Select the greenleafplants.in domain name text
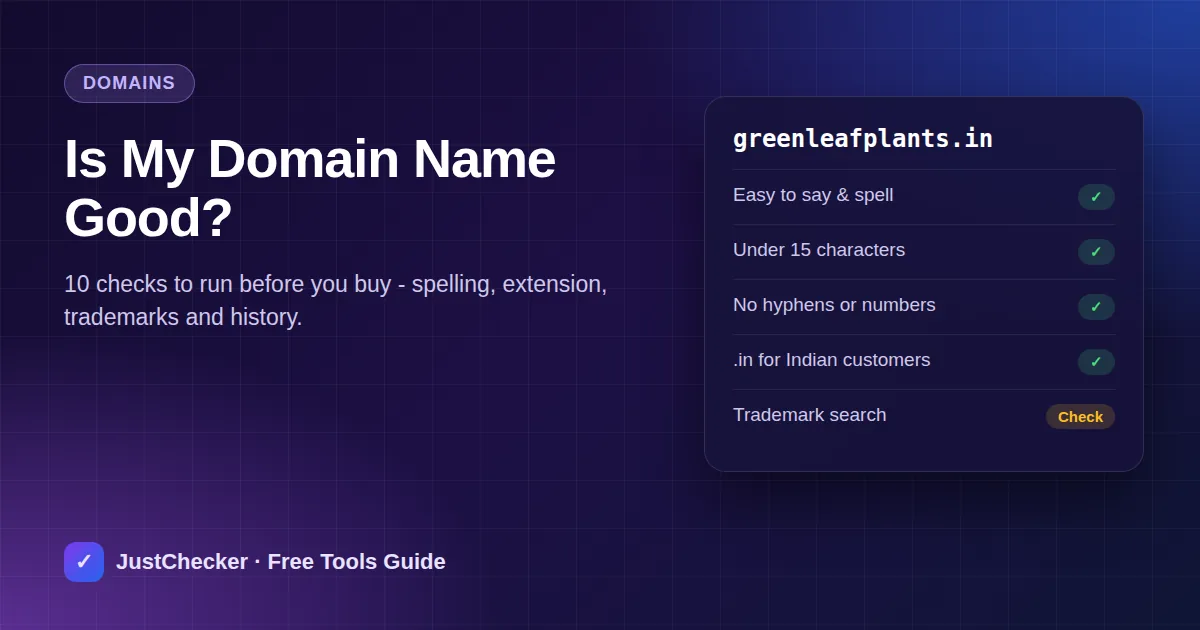 pyautogui.click(x=863, y=139)
